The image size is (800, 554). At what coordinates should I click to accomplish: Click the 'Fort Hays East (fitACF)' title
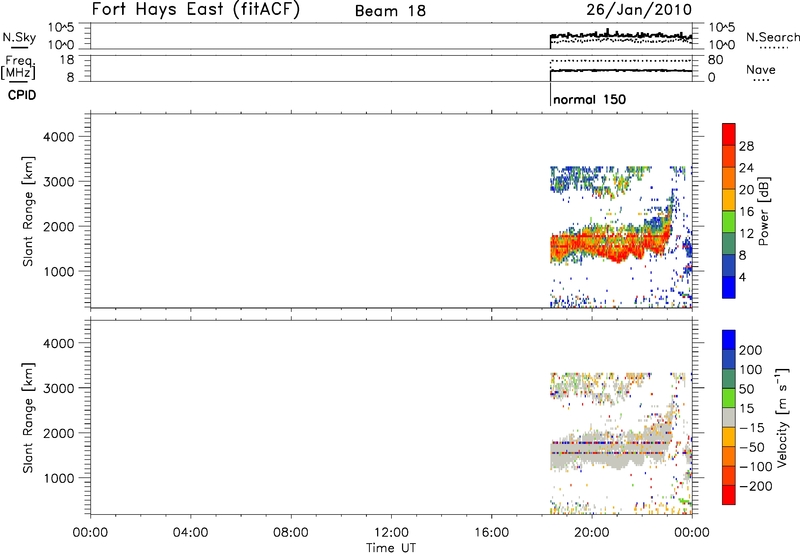[195, 10]
